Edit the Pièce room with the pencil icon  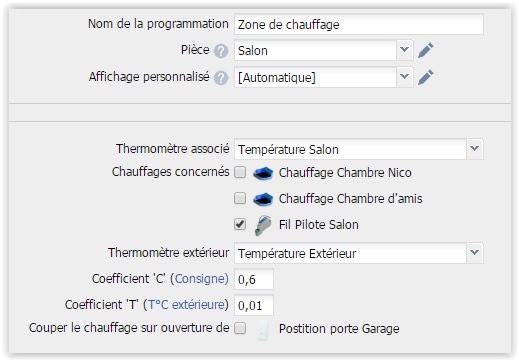point(426,50)
